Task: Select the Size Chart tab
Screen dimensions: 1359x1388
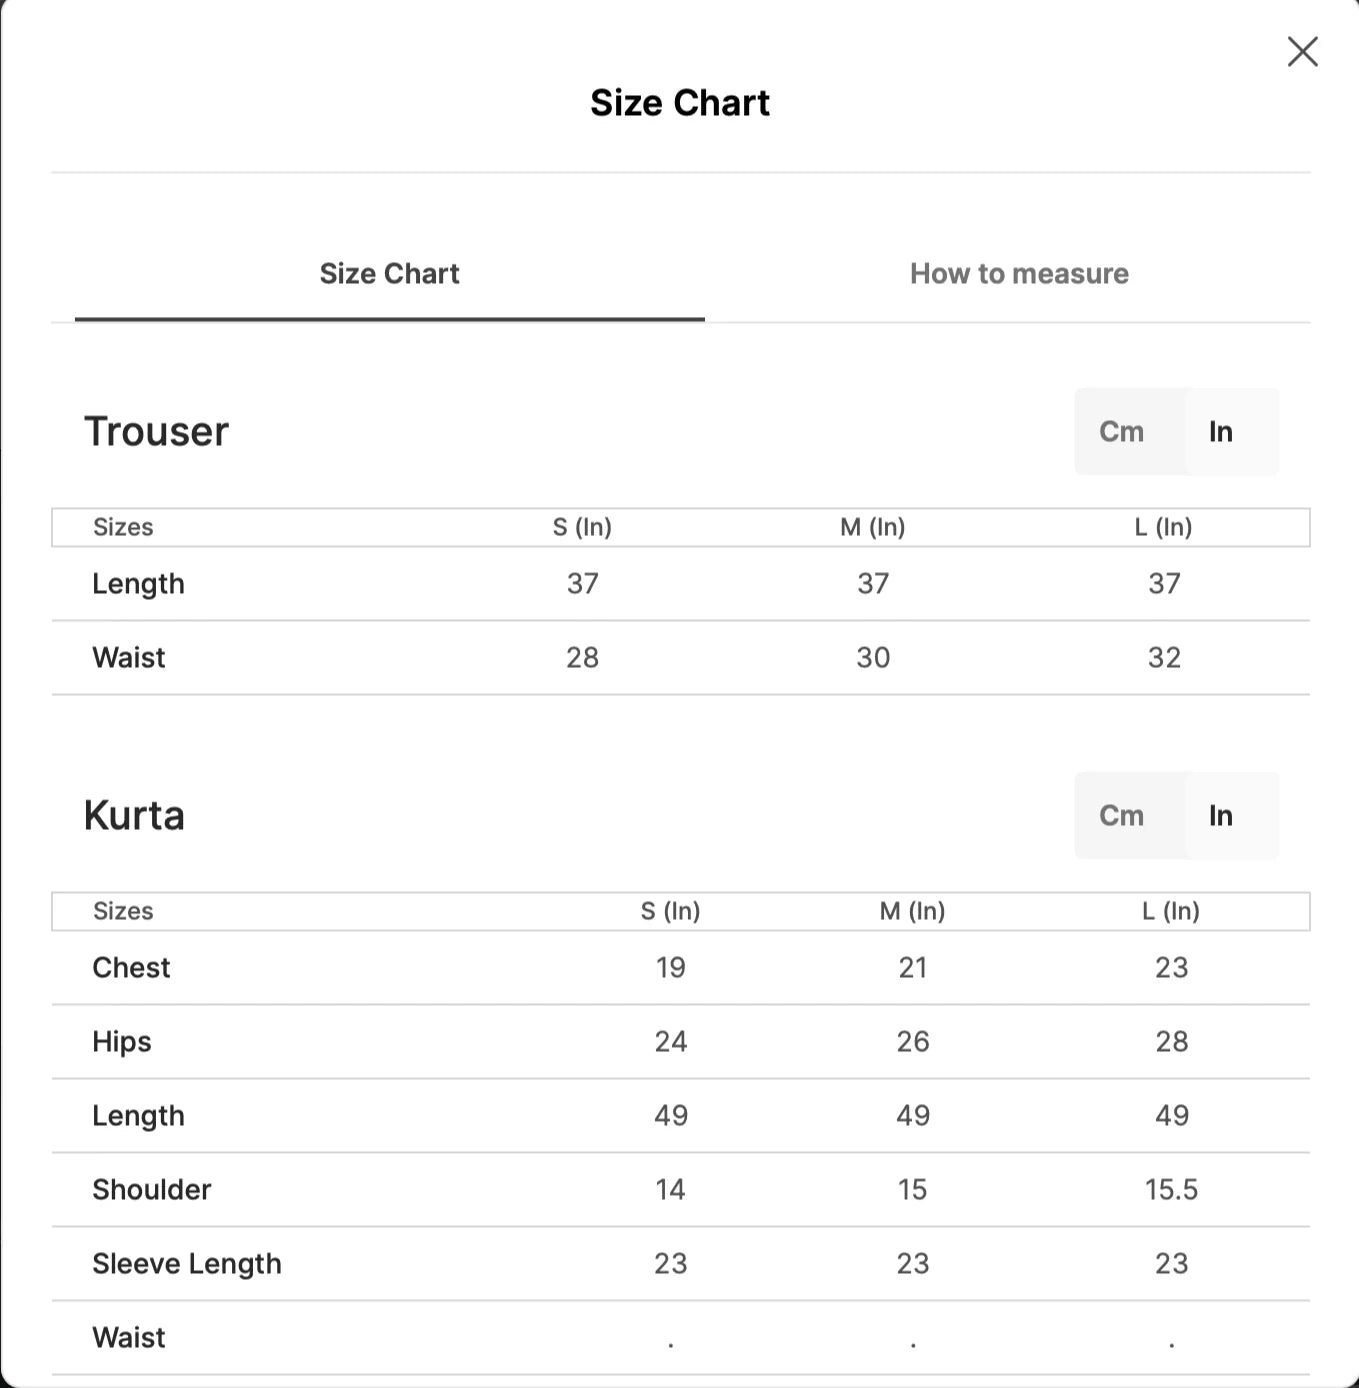Action: coord(389,273)
